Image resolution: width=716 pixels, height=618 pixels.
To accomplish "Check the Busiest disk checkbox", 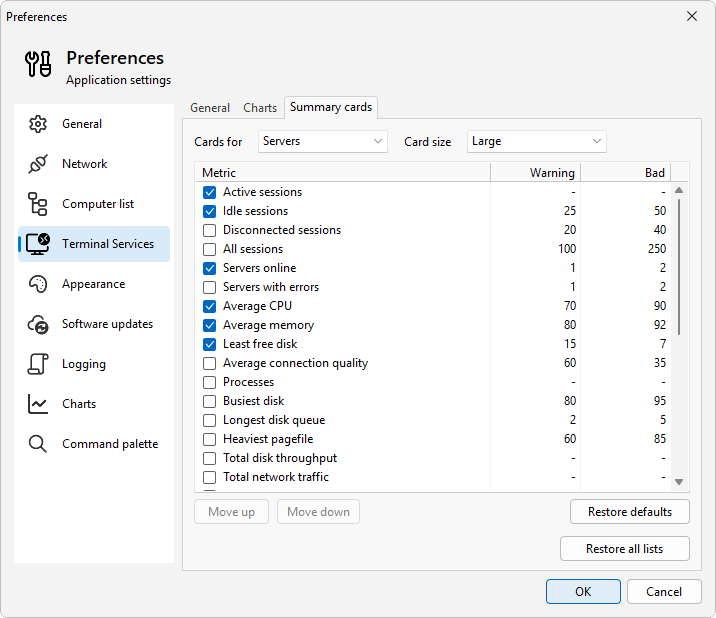I will [210, 401].
